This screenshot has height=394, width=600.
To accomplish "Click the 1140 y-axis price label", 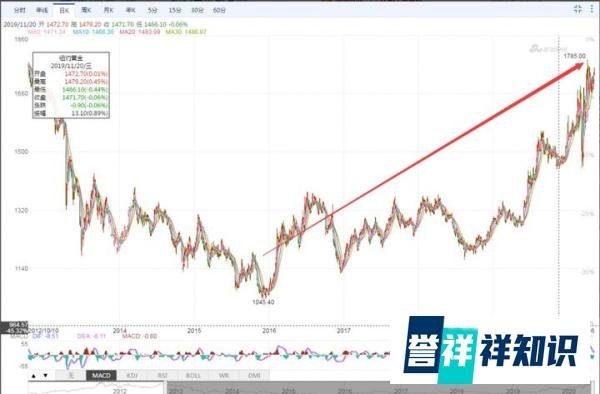I will click(x=21, y=269).
